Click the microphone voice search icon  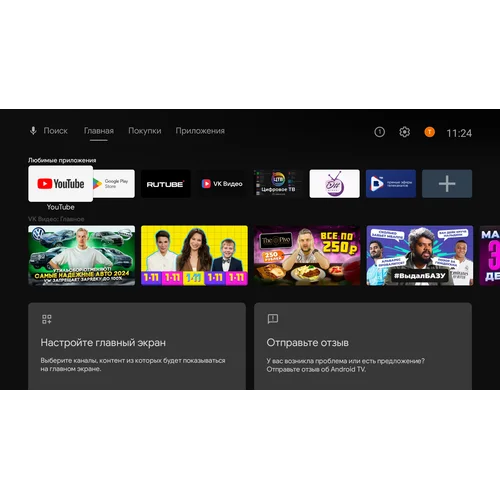33,131
